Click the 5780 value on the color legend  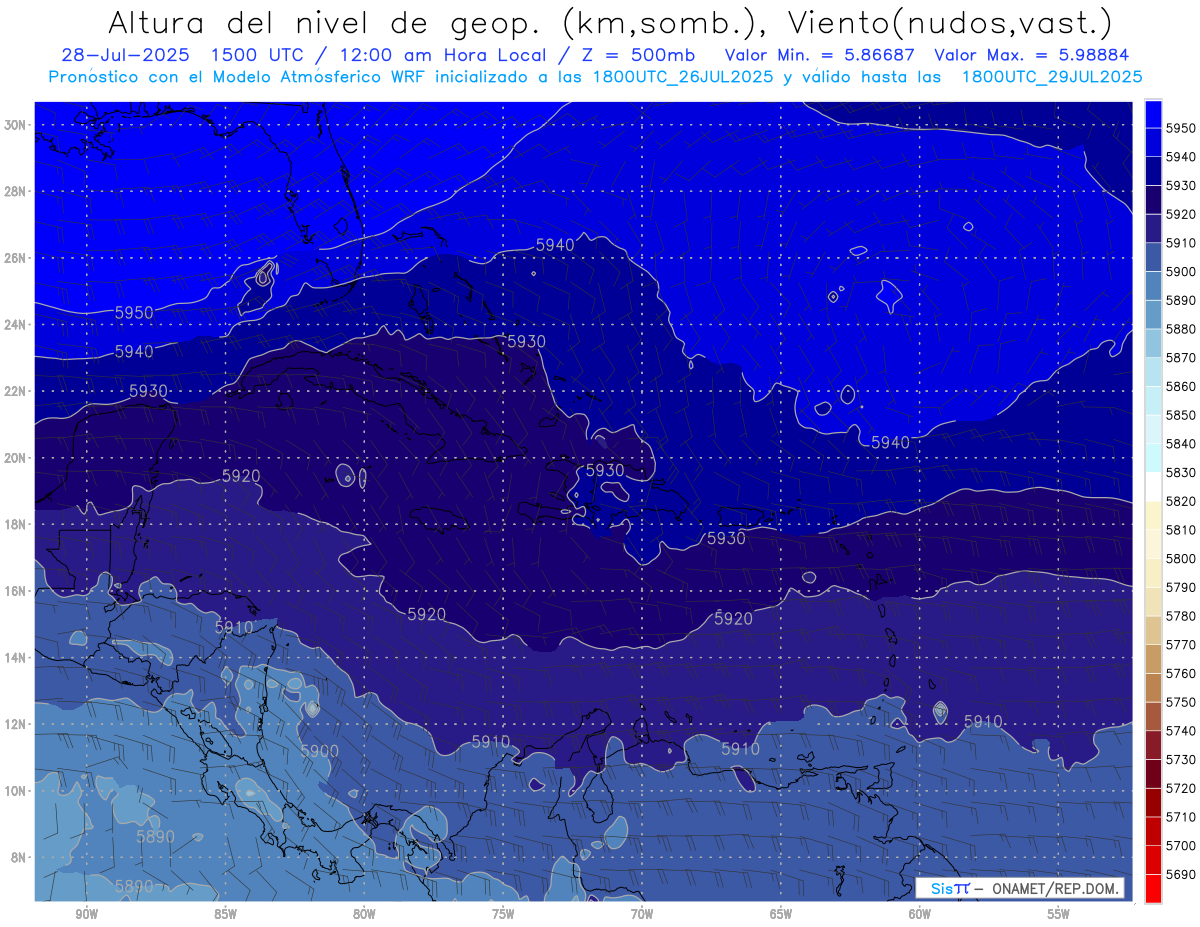click(1181, 616)
